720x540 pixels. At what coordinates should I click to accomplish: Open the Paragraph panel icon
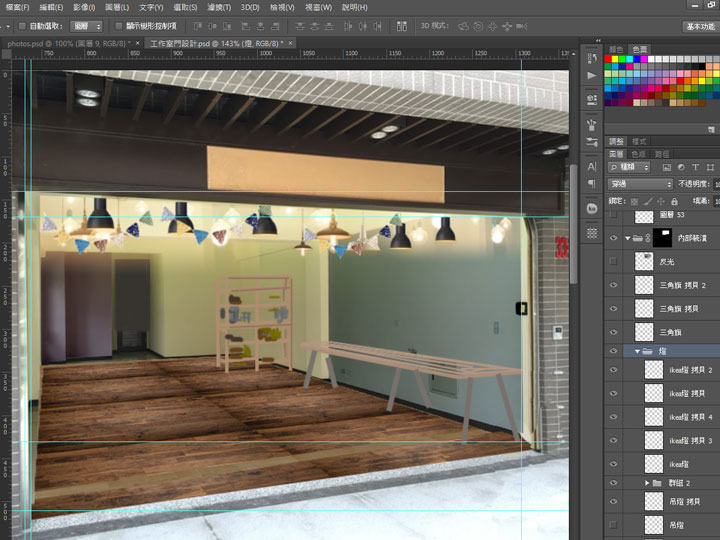(x=592, y=185)
